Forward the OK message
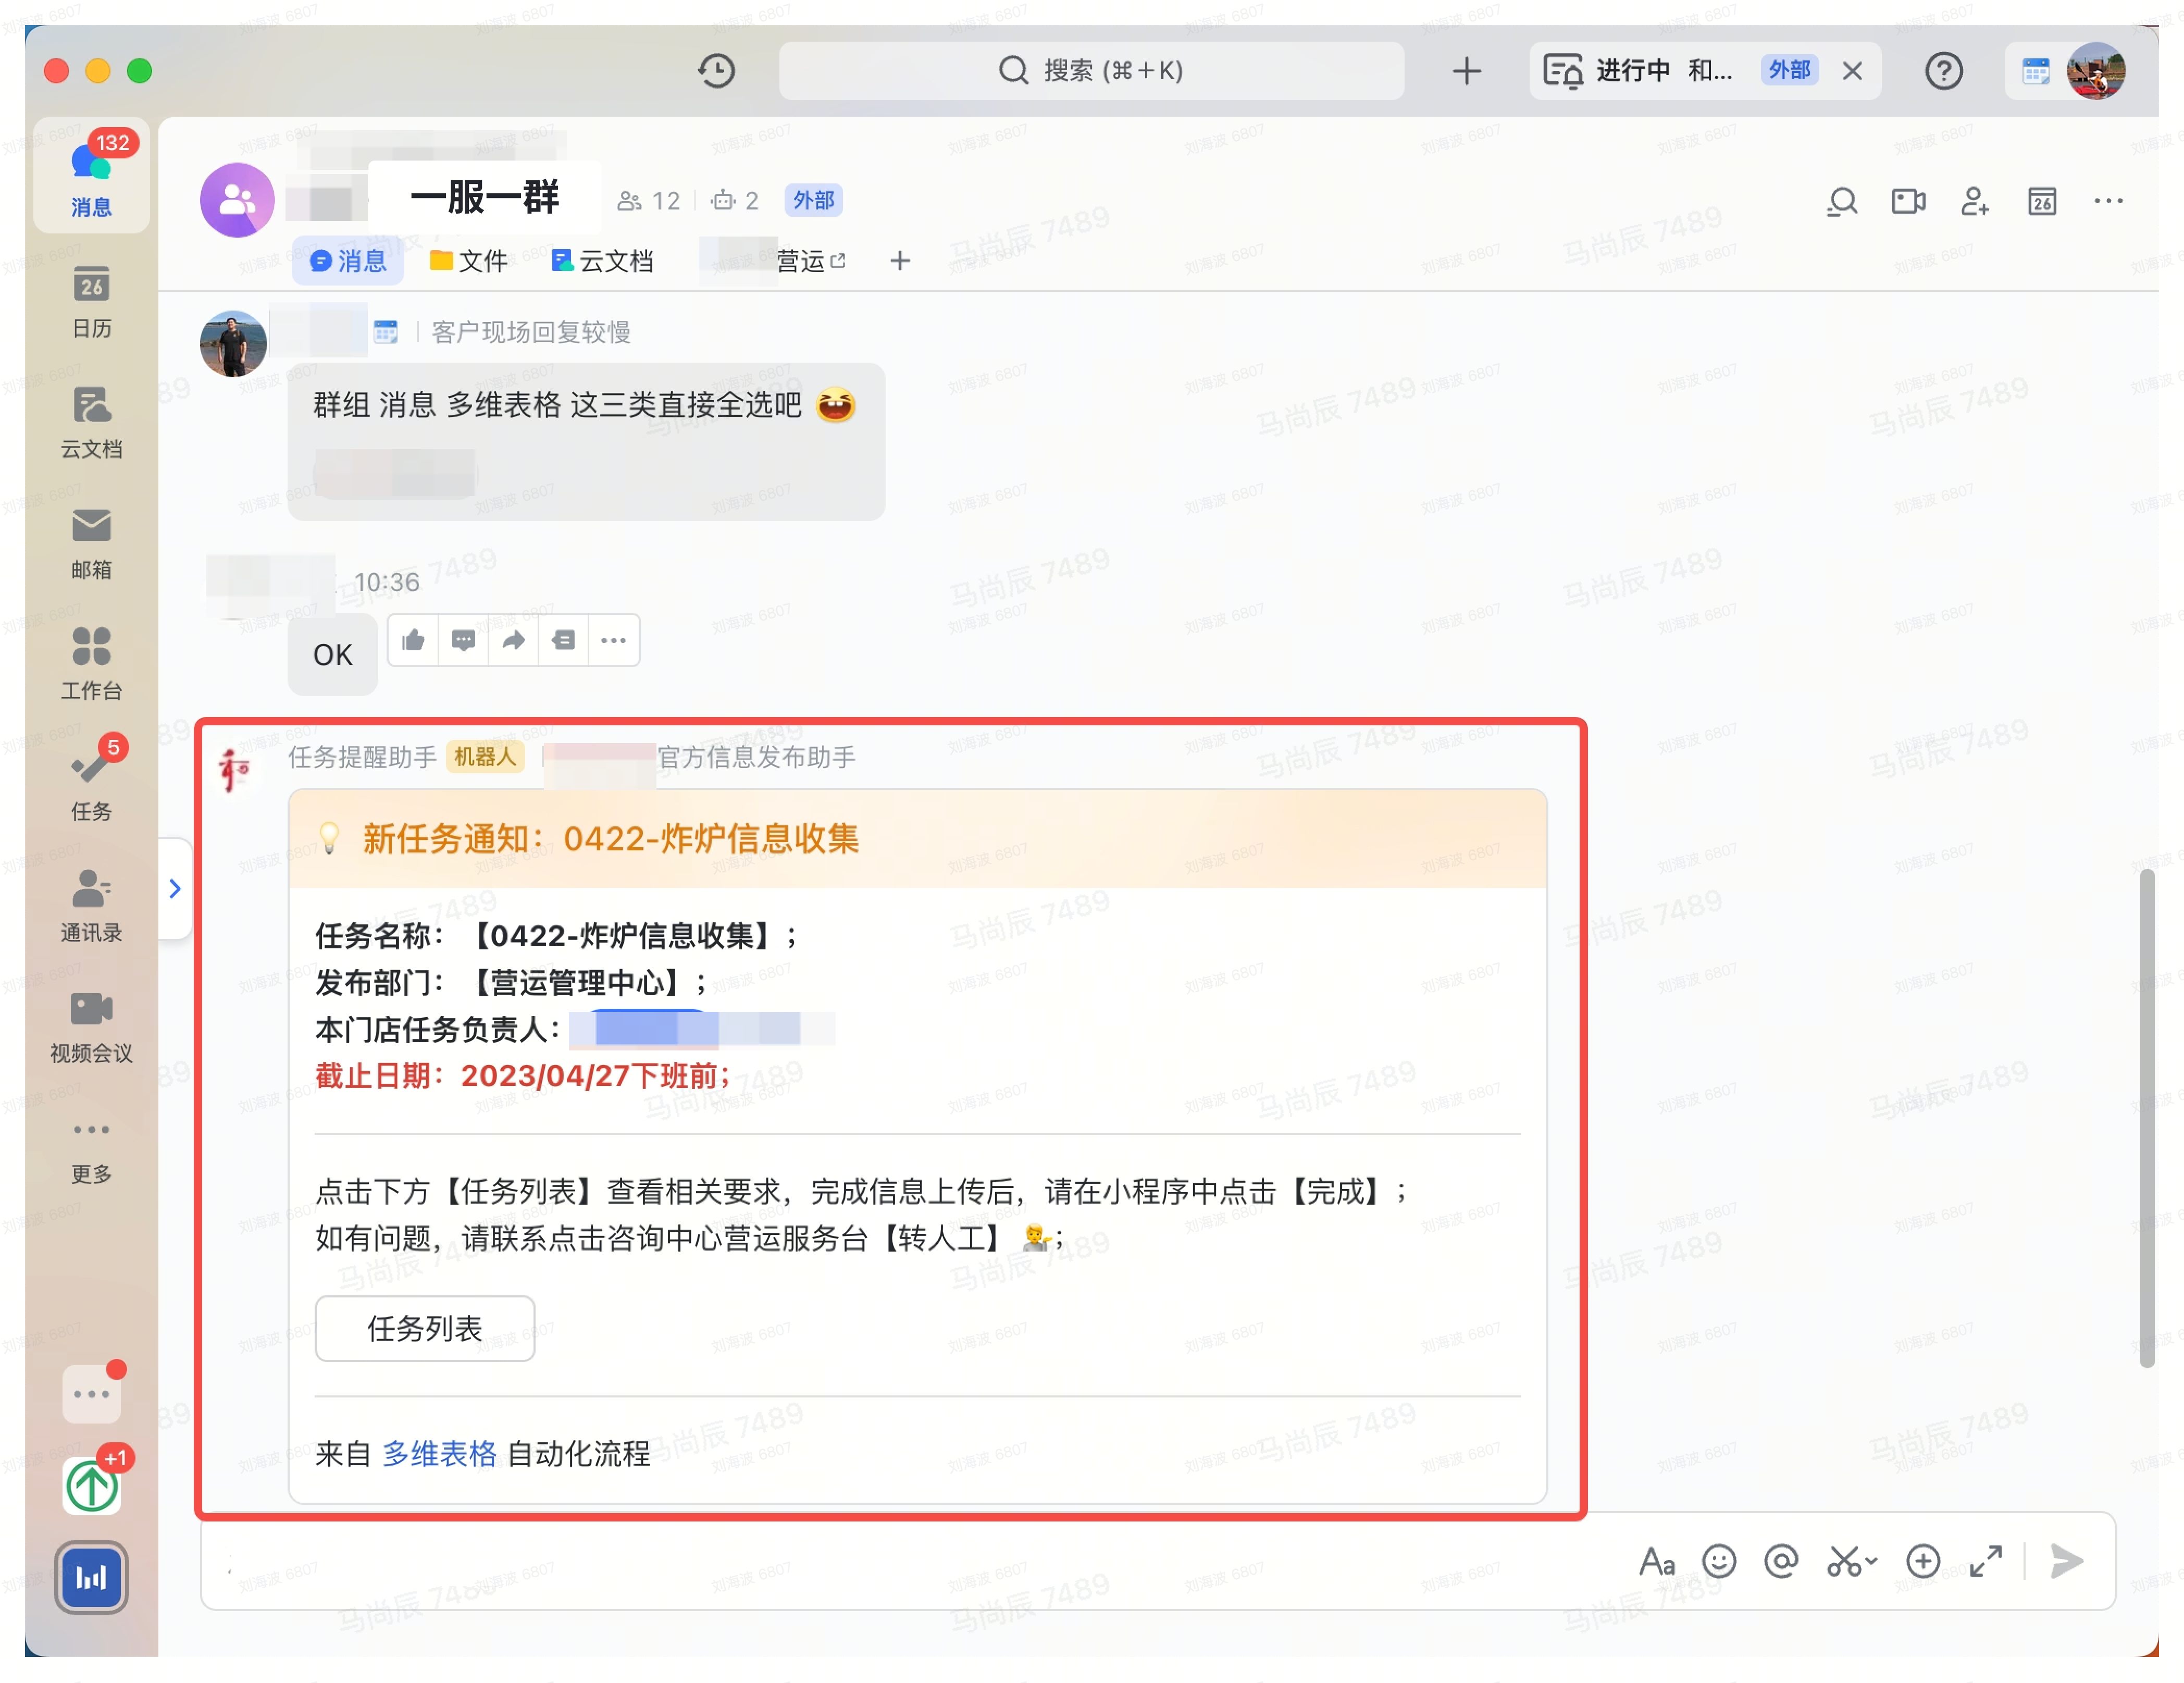The image size is (2184, 1683). pyautogui.click(x=513, y=640)
